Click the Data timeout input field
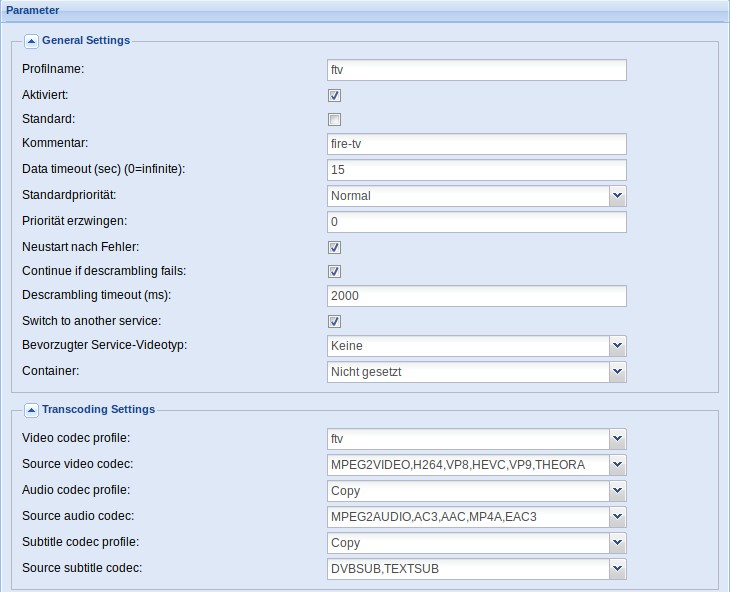Image resolution: width=730 pixels, height=592 pixels. tap(477, 170)
